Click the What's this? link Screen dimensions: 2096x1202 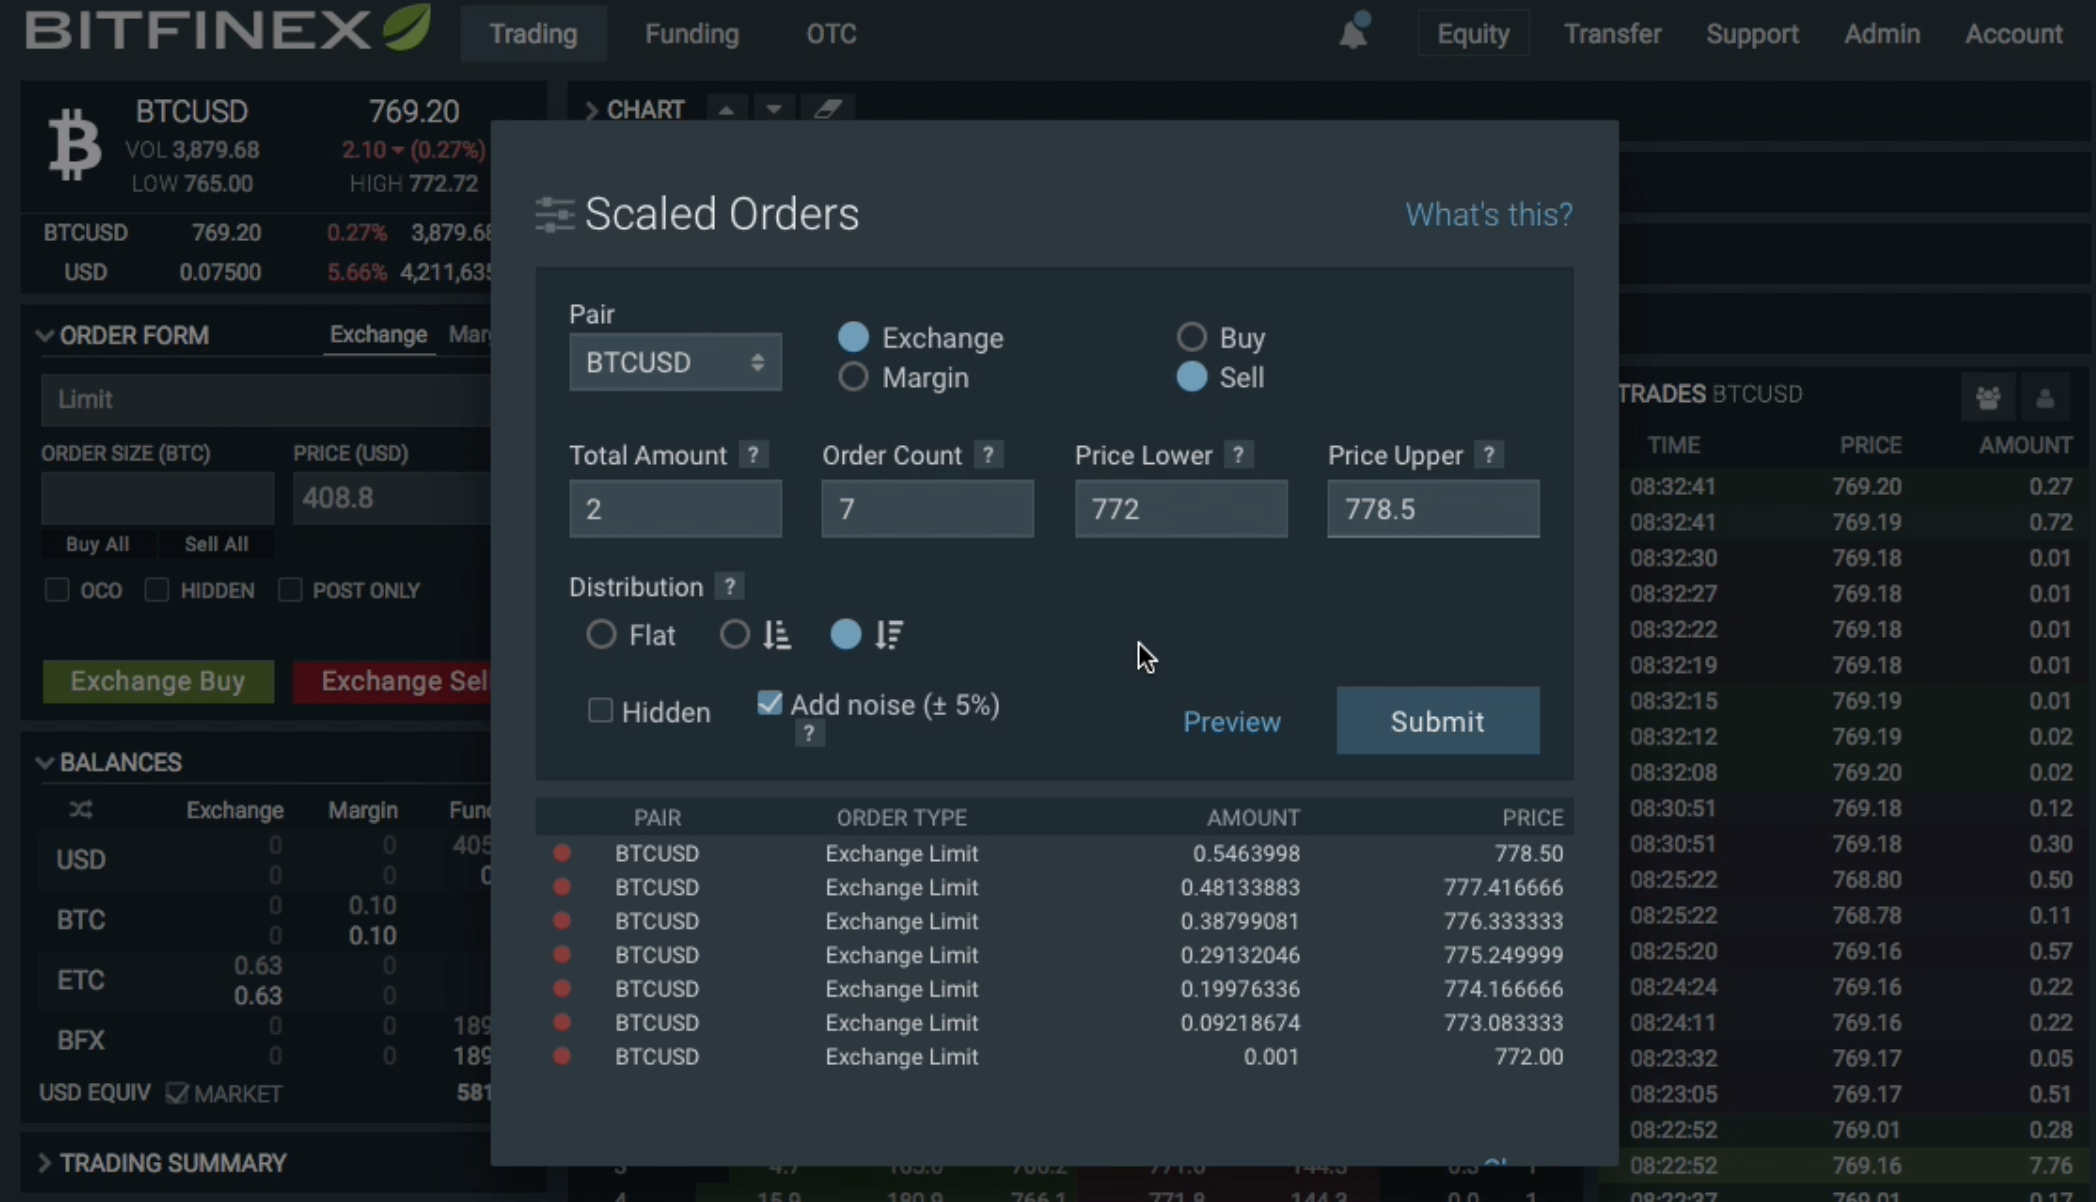click(x=1489, y=214)
